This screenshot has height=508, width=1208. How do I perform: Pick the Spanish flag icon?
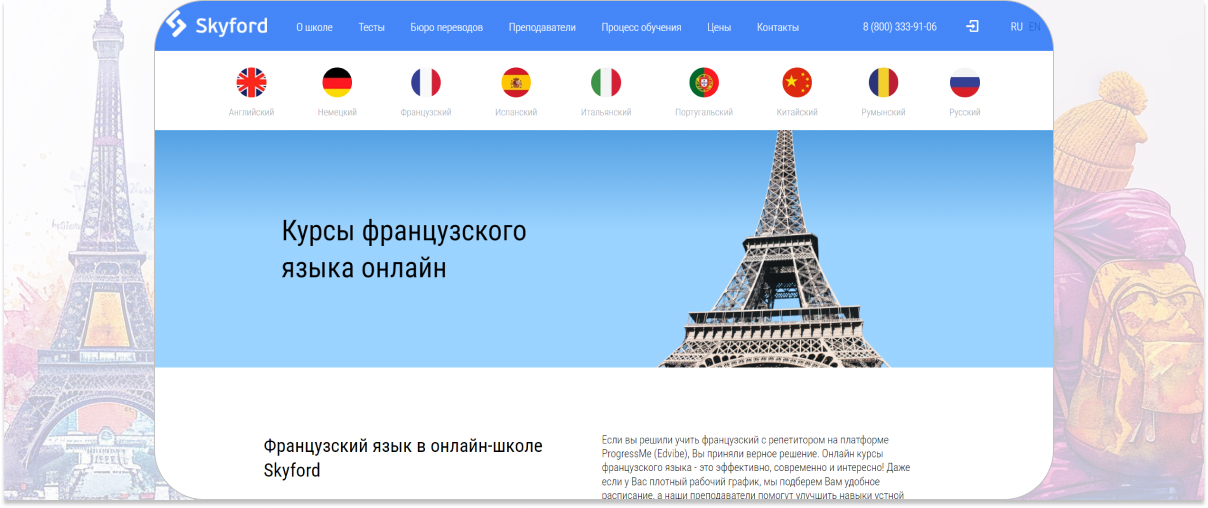(x=516, y=83)
